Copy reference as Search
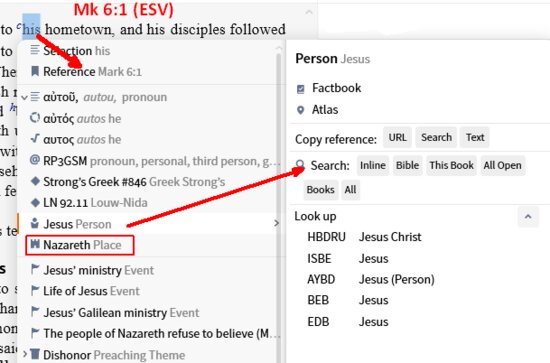550x363 pixels. coord(436,137)
